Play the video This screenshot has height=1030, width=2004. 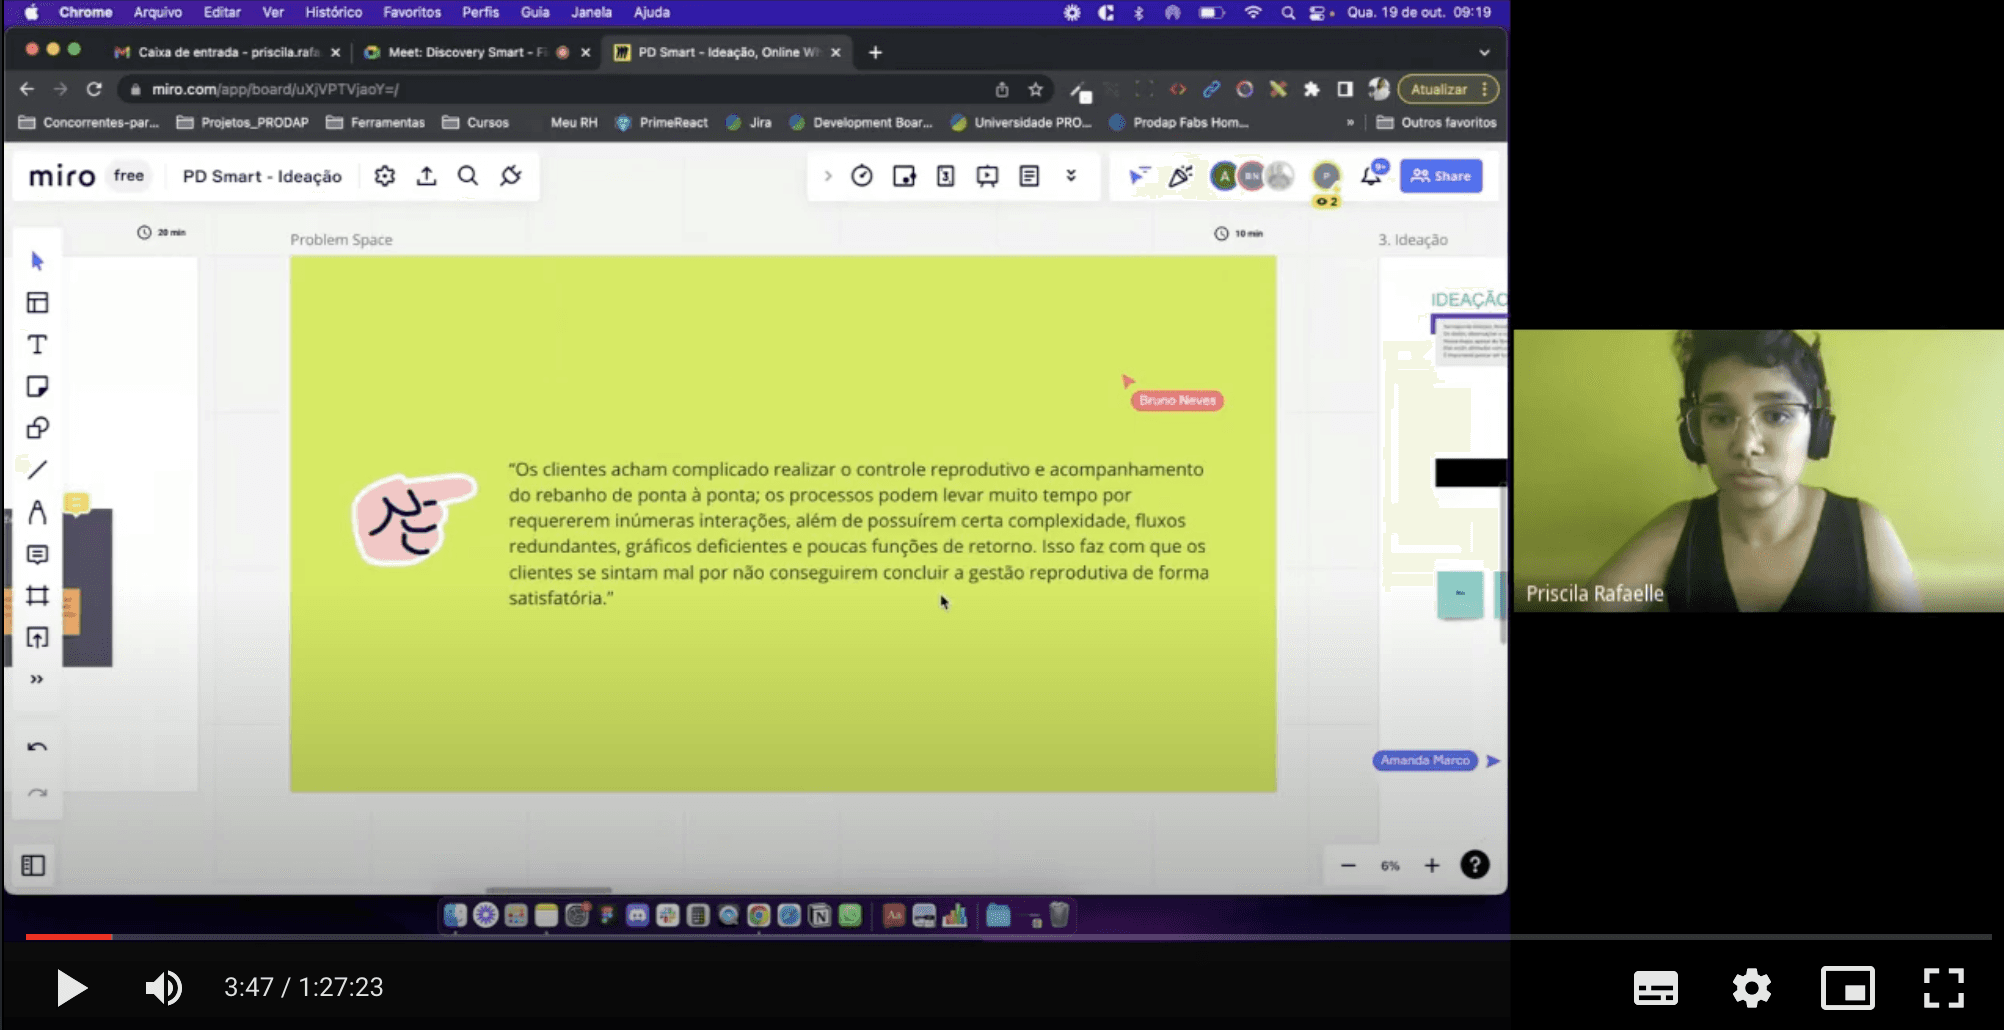(x=71, y=988)
